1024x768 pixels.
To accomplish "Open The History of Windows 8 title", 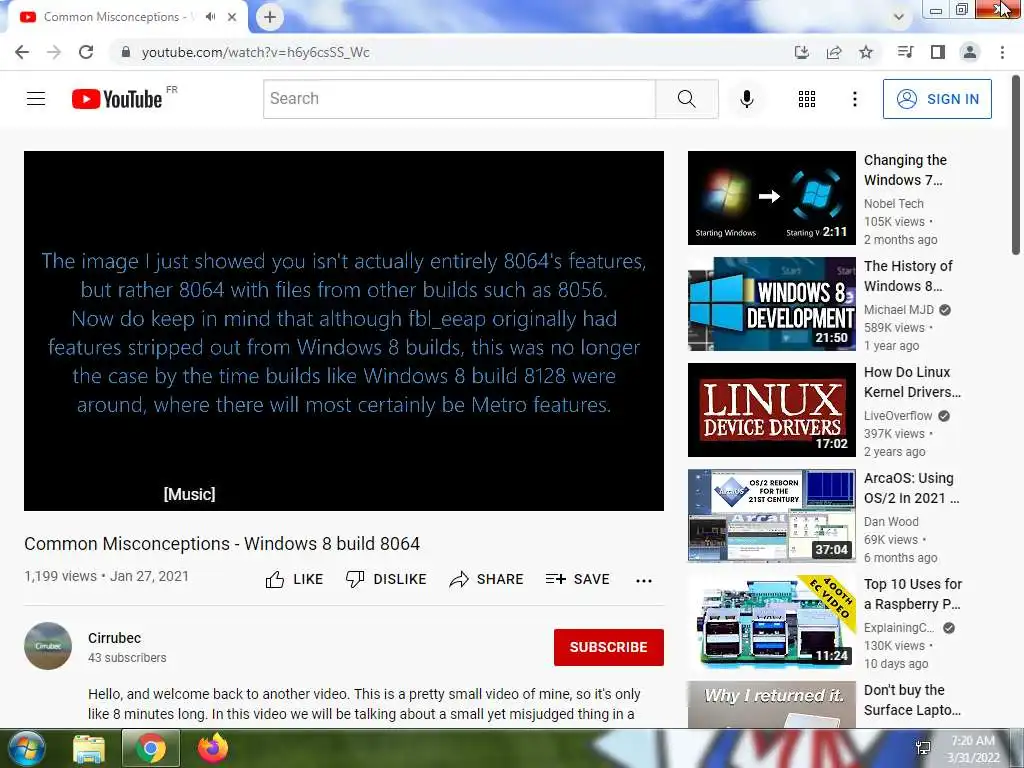I will 908,276.
